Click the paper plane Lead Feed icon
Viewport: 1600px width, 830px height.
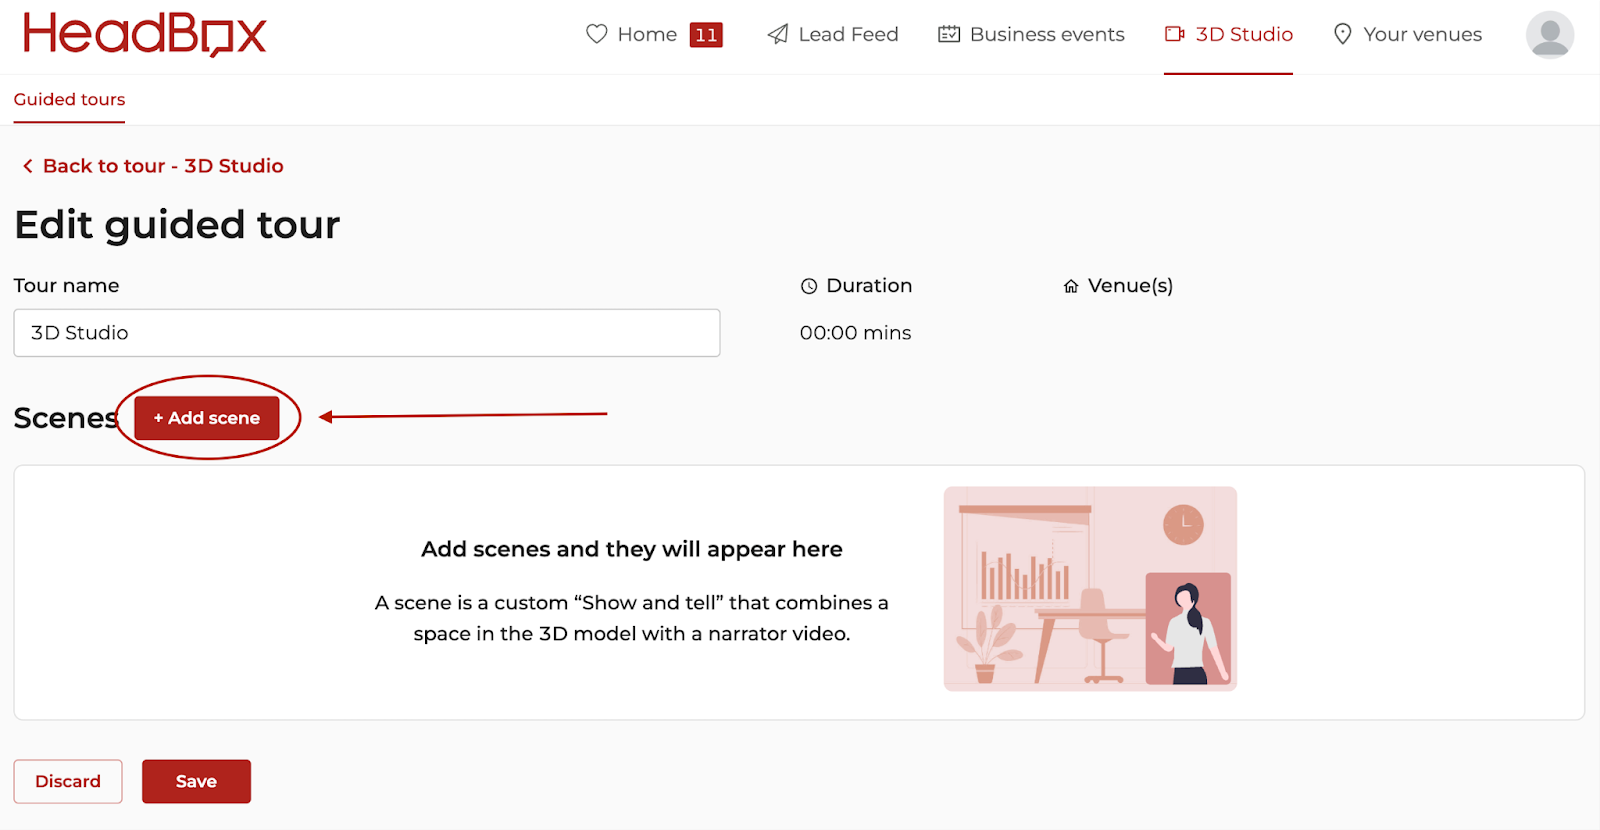tap(777, 34)
